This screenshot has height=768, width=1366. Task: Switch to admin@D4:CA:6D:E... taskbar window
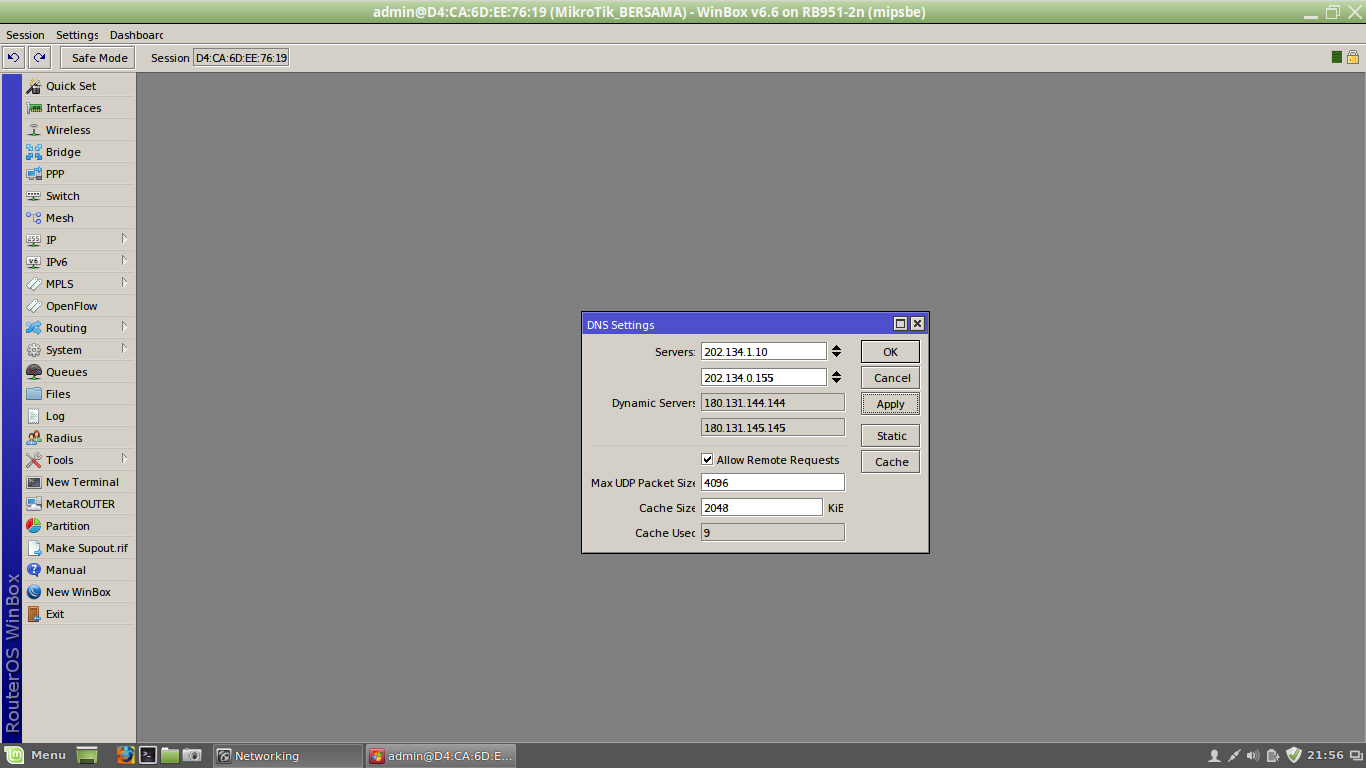442,756
